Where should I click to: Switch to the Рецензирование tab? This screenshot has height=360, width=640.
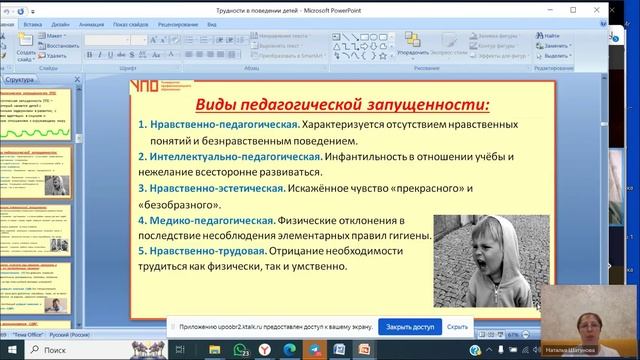pos(178,24)
